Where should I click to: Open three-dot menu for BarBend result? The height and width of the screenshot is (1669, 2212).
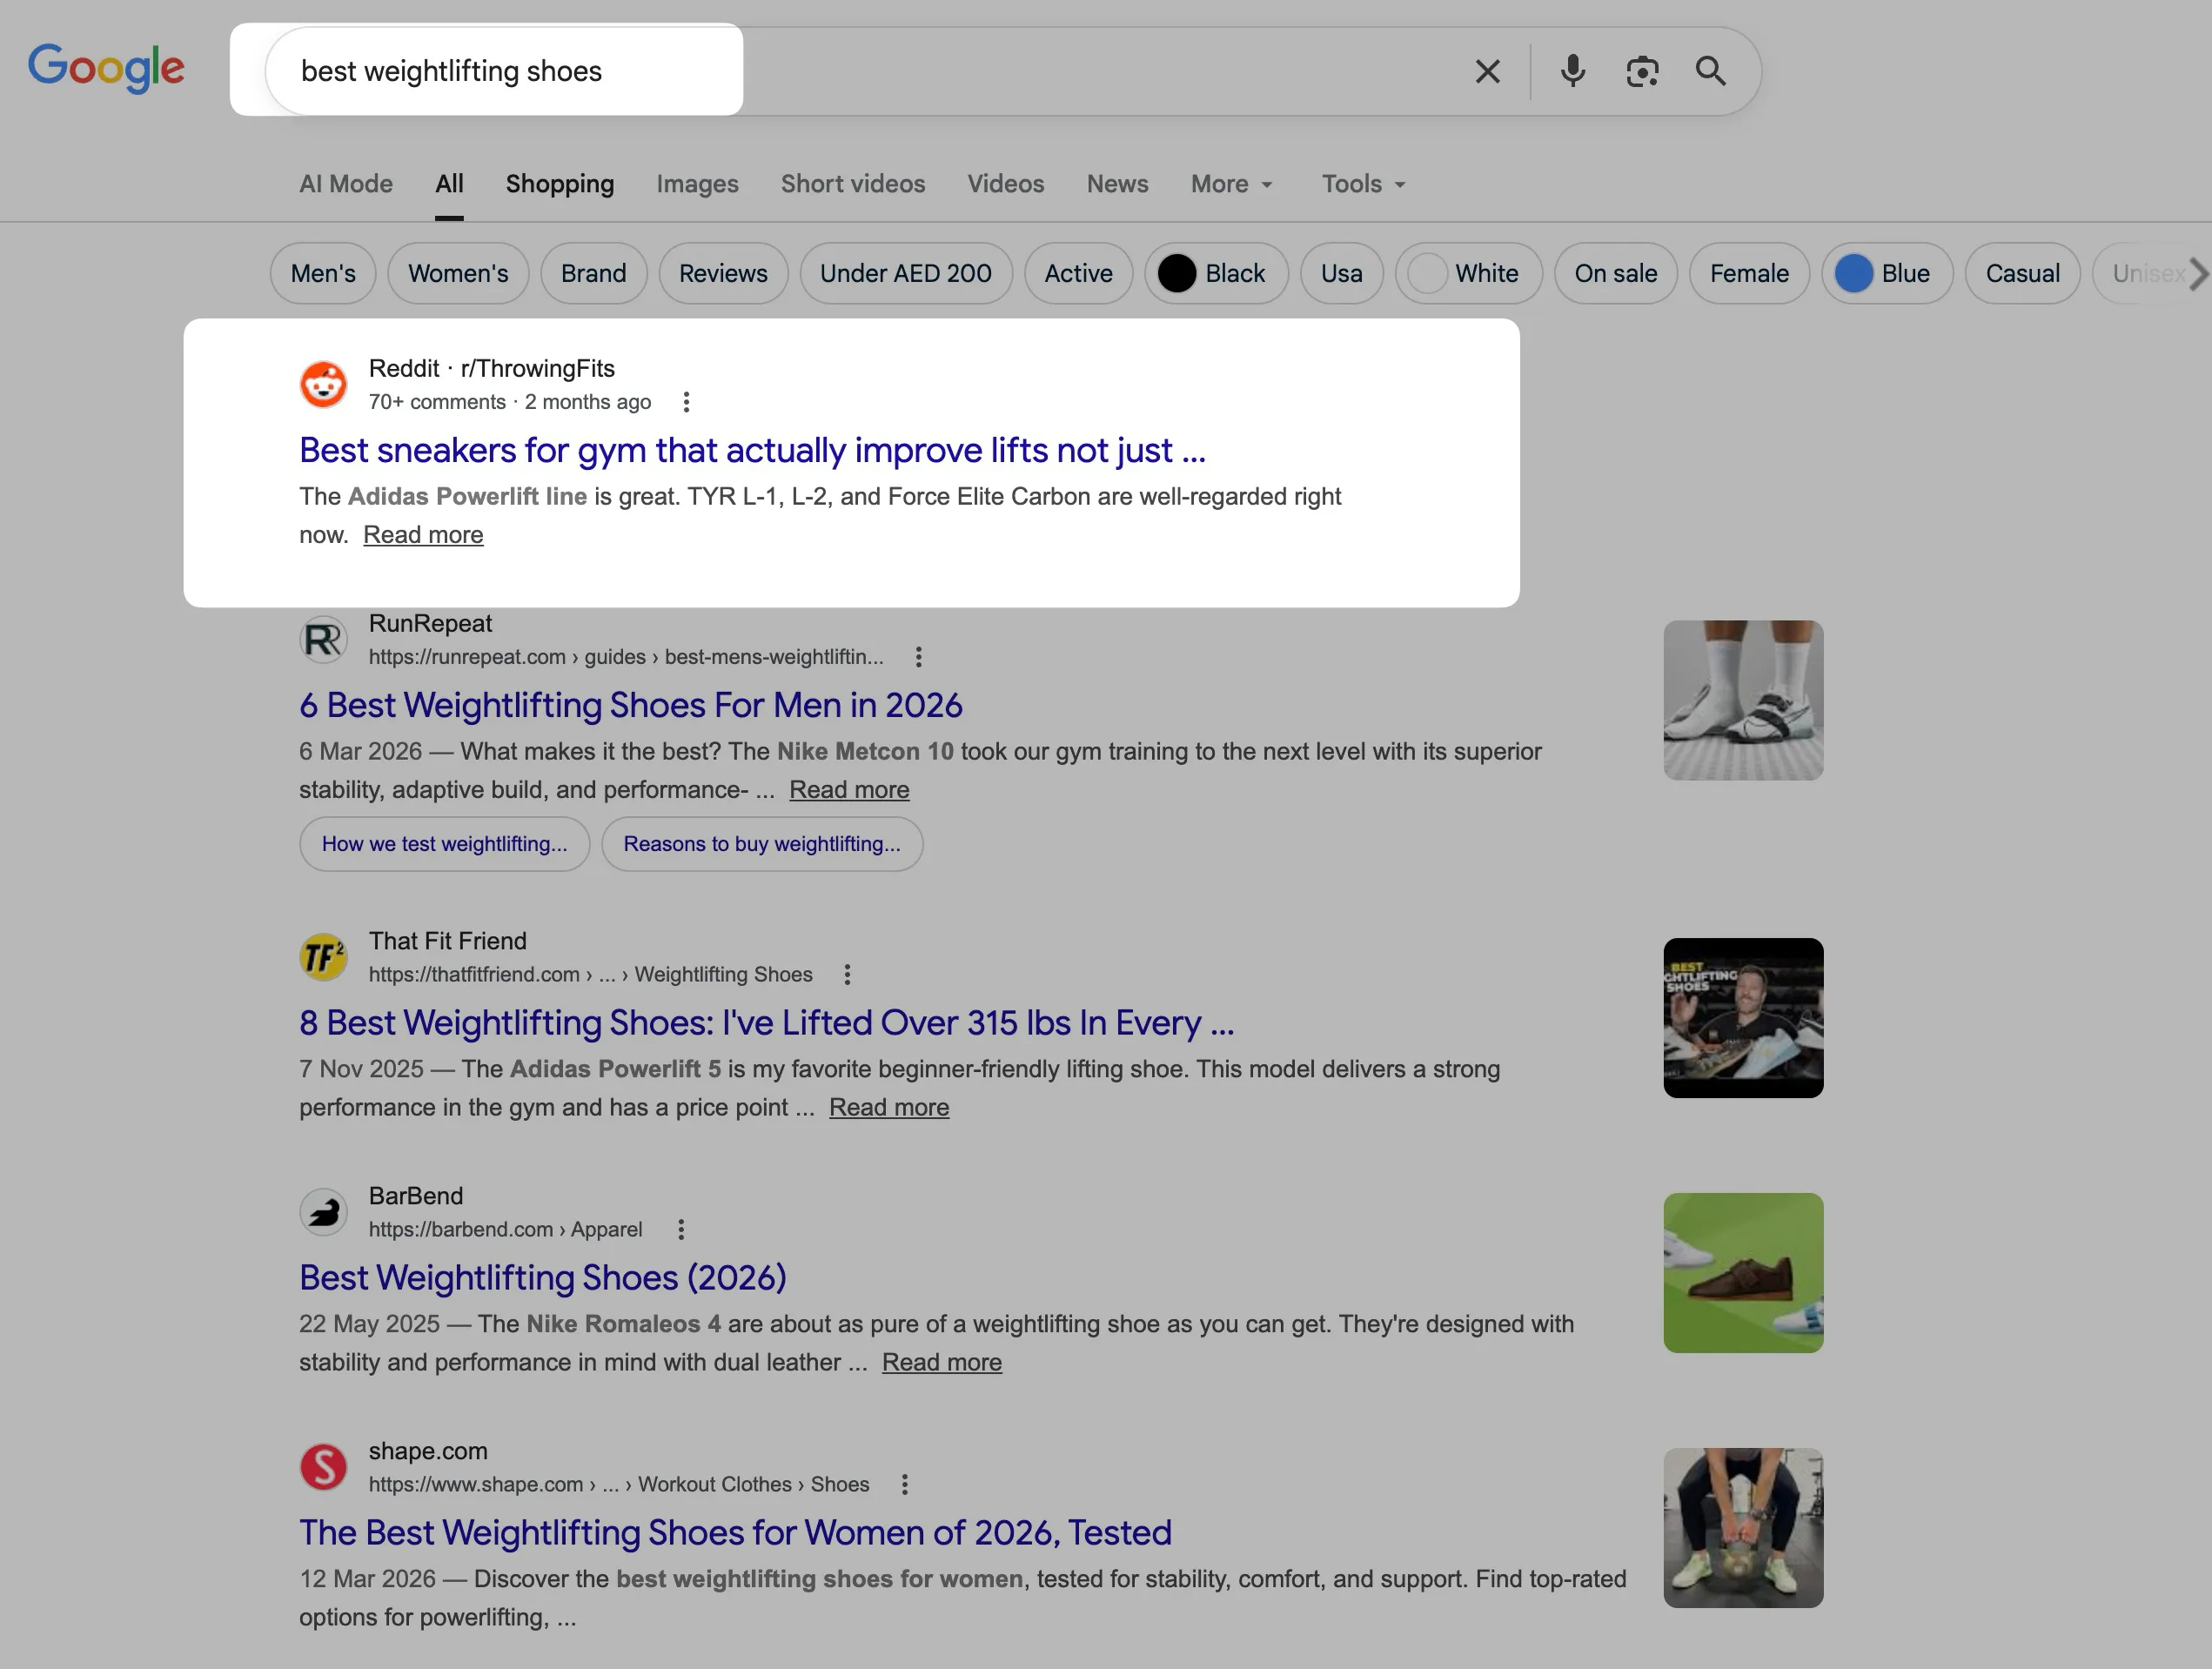(x=681, y=1229)
